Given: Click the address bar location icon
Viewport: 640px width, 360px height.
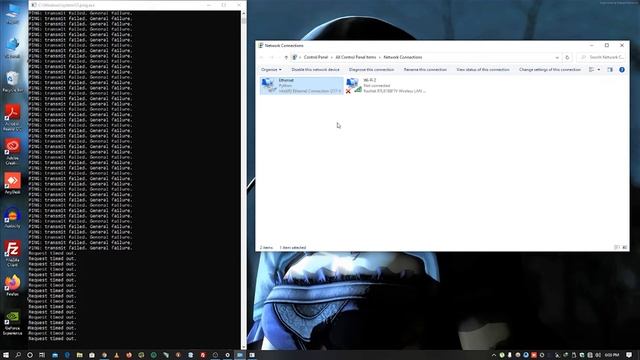Looking at the screenshot, I should pos(294,58).
